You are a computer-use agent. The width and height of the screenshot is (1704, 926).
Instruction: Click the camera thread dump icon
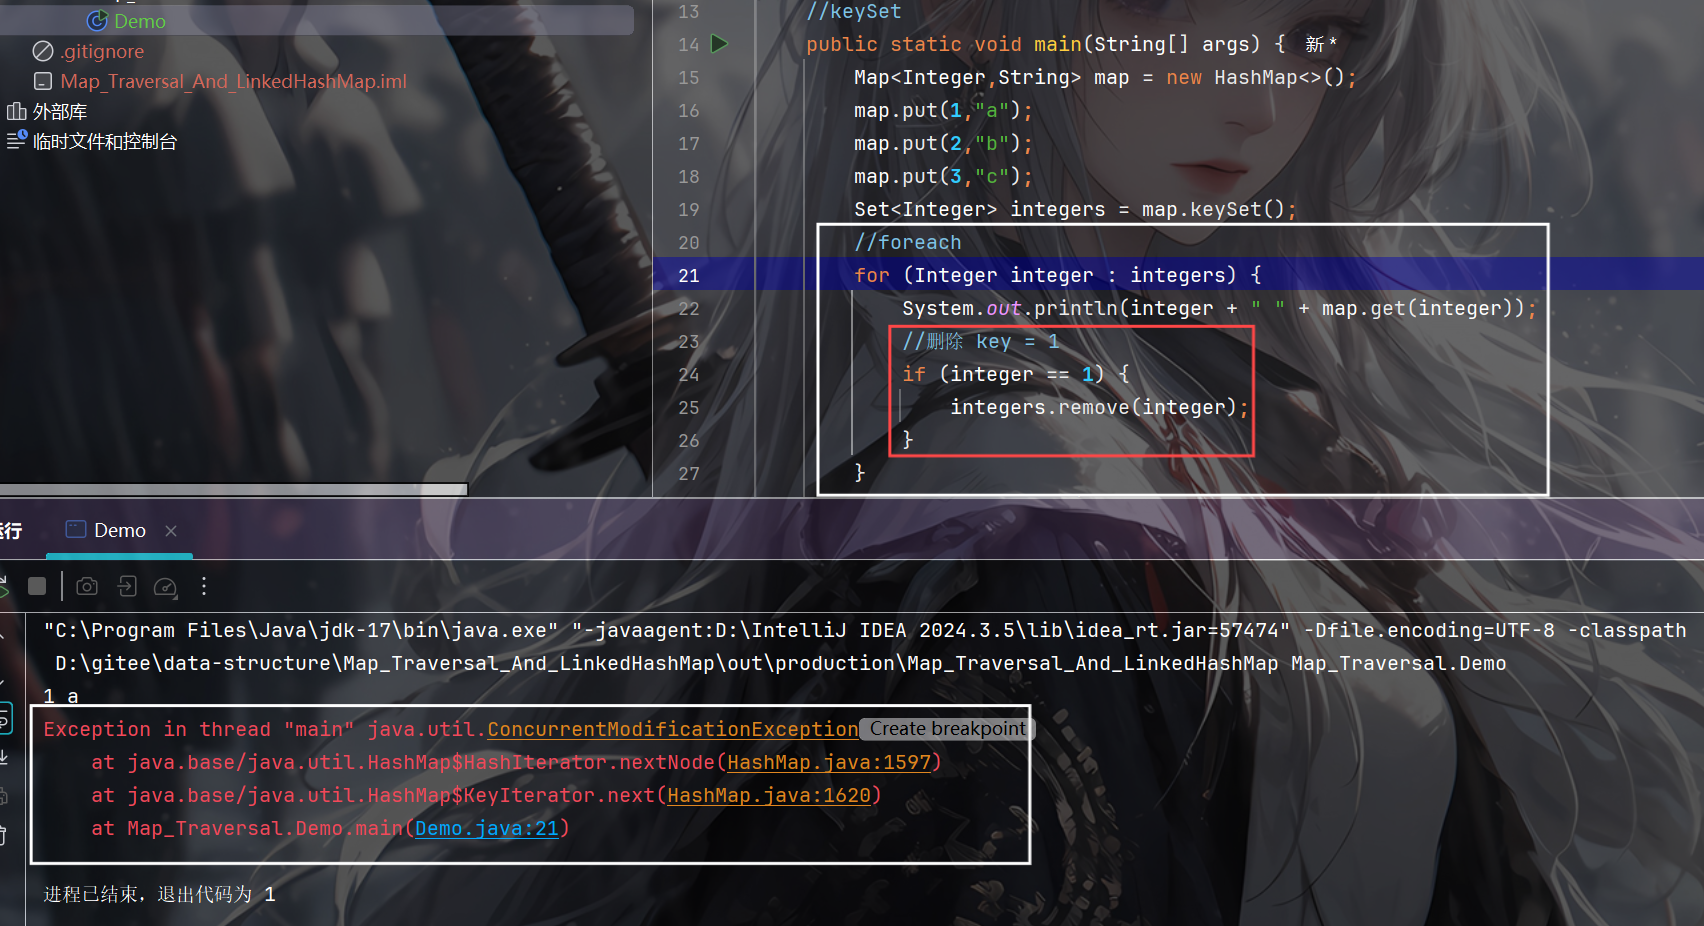[87, 586]
